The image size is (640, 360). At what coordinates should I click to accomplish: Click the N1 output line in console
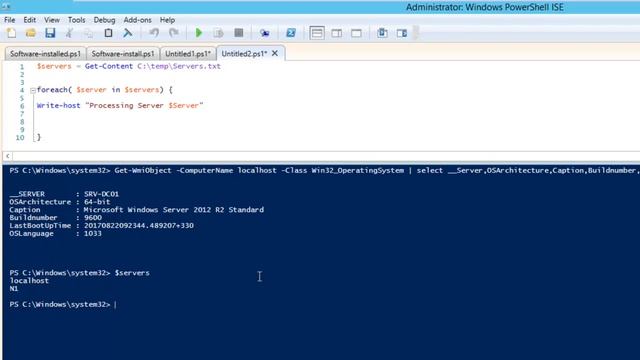point(13,289)
